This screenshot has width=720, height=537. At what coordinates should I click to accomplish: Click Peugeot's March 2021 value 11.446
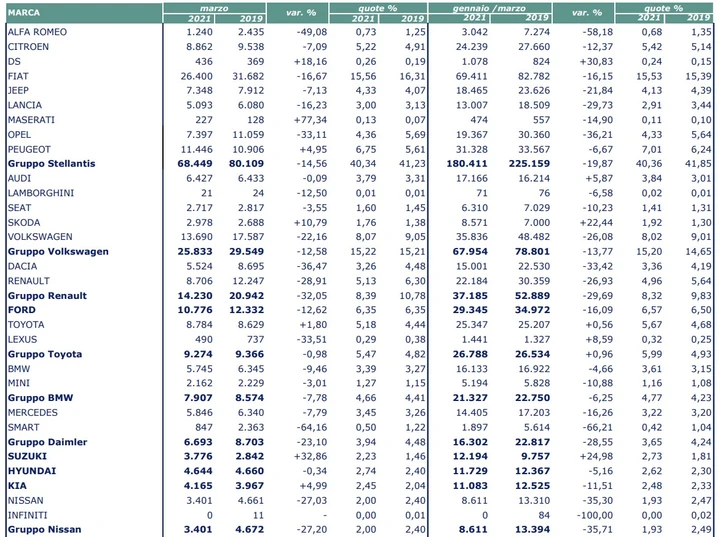197,149
